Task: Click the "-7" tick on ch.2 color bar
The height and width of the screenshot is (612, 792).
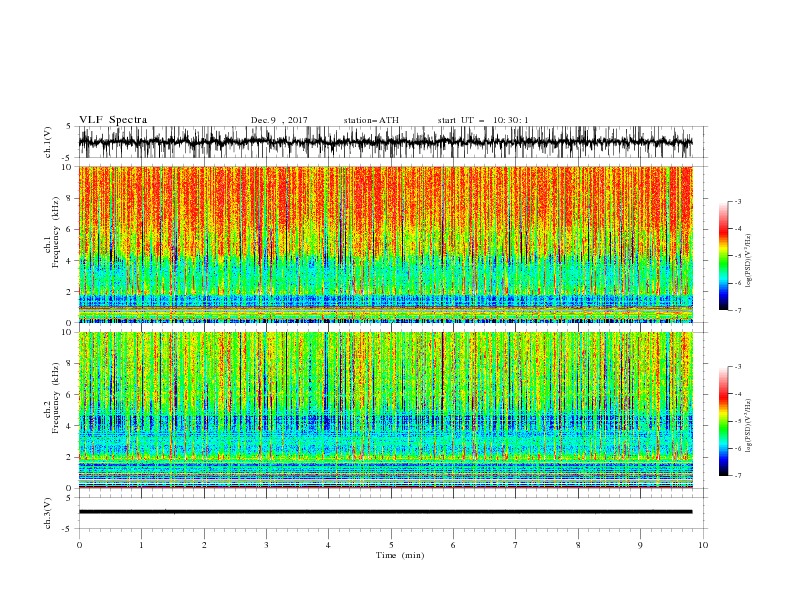Action: tap(738, 475)
